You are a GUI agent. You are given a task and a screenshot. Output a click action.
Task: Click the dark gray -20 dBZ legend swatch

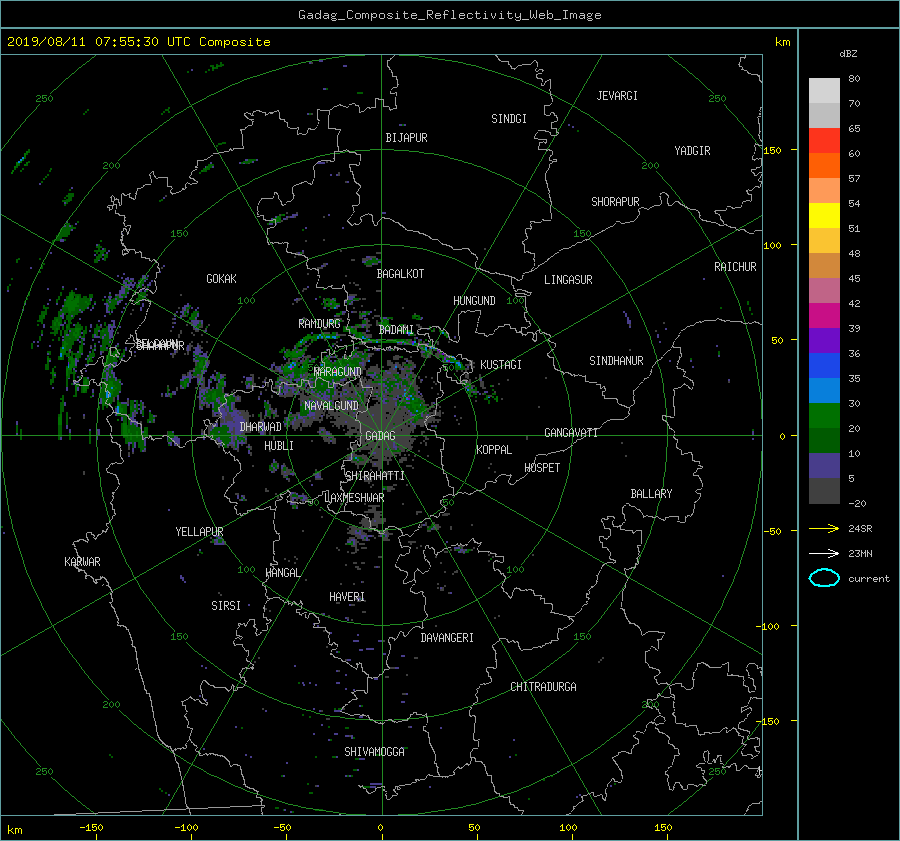click(824, 491)
